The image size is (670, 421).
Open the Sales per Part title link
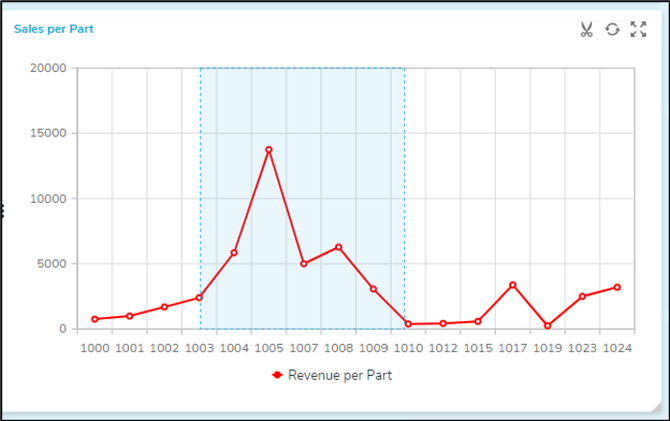tap(53, 29)
